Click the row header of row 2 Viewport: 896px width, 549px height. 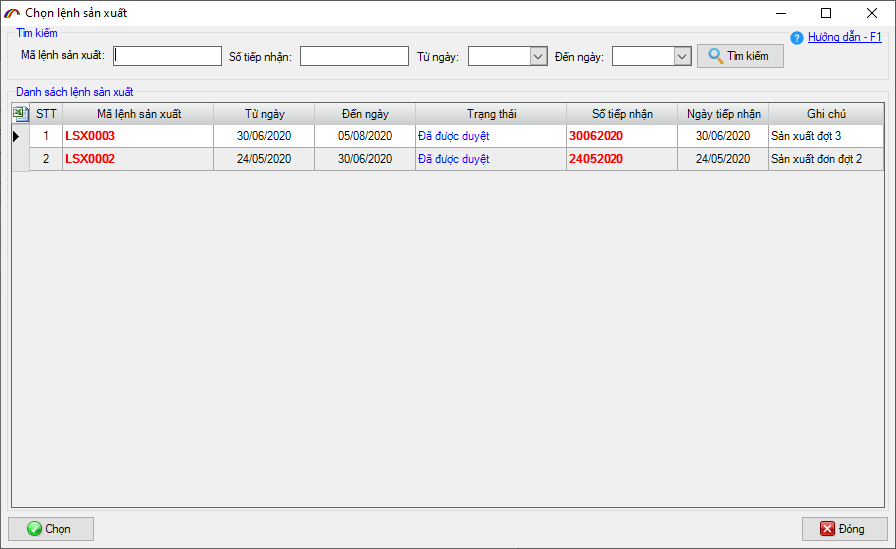coord(21,159)
